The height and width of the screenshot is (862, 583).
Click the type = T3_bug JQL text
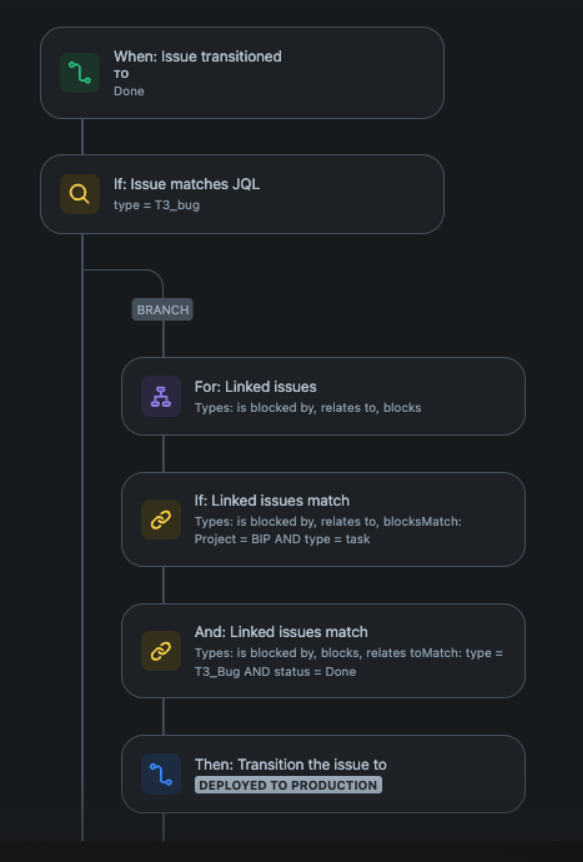click(157, 205)
